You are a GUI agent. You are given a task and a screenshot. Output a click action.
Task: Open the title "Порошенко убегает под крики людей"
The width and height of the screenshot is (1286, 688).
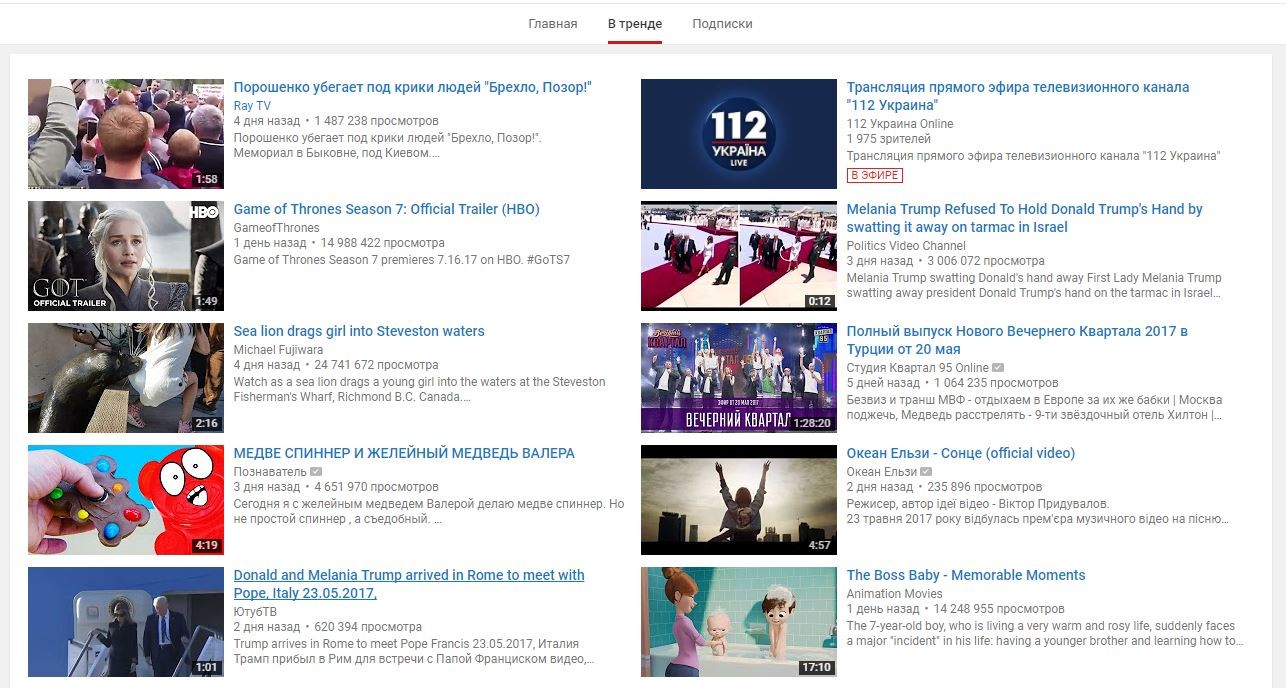pos(413,87)
